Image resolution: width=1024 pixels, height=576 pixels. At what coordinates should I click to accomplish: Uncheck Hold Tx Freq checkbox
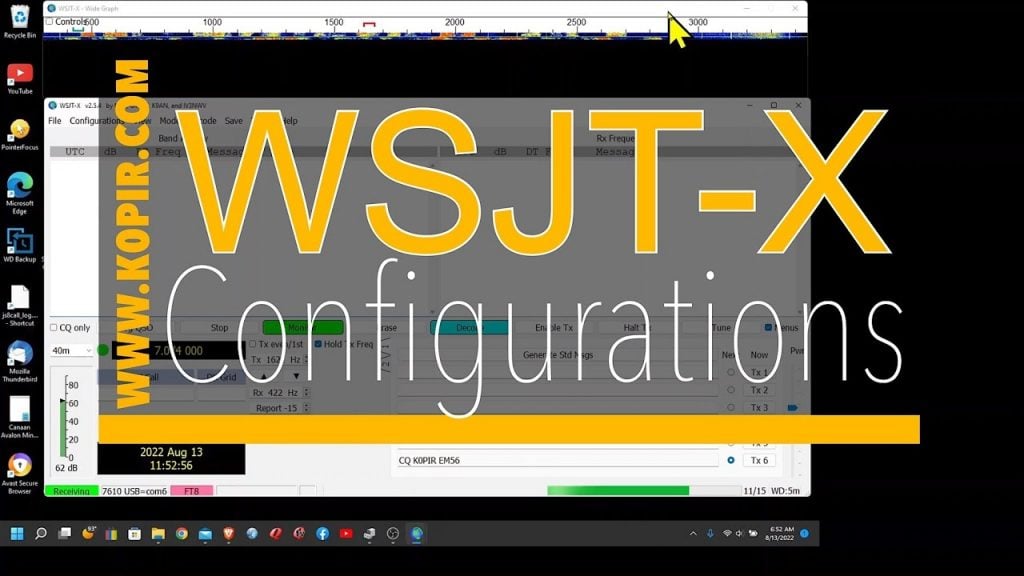(x=318, y=344)
